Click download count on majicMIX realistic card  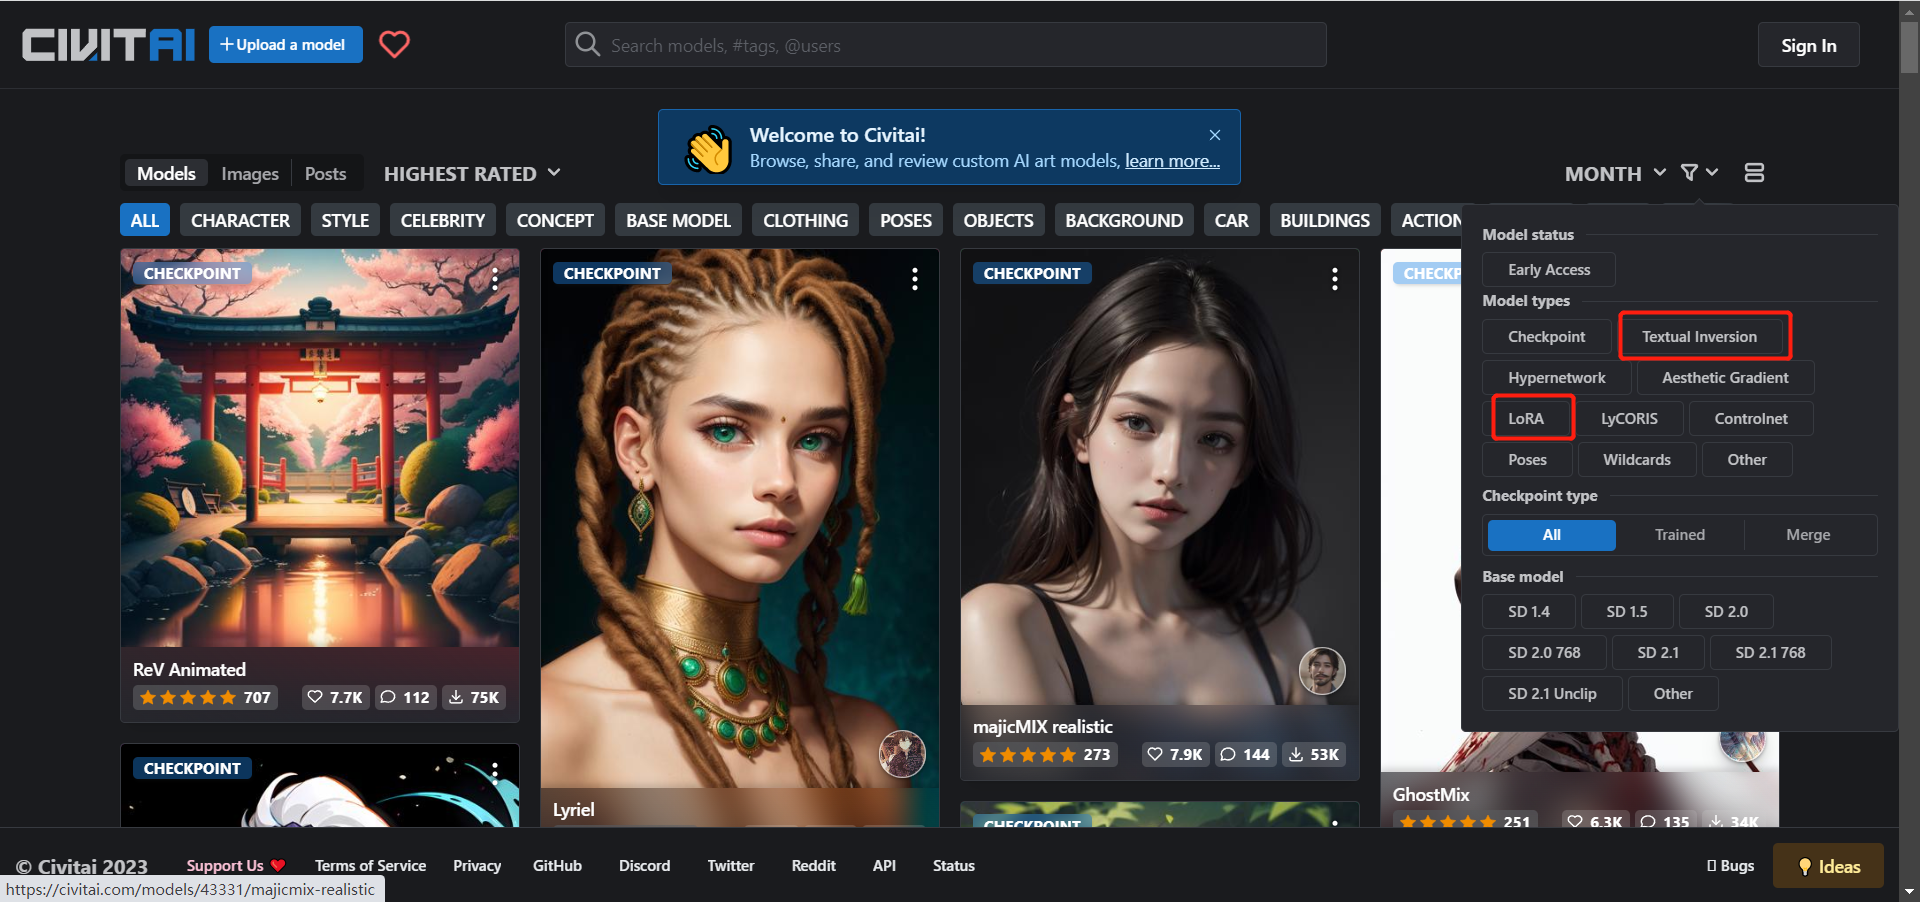[x=1314, y=754]
